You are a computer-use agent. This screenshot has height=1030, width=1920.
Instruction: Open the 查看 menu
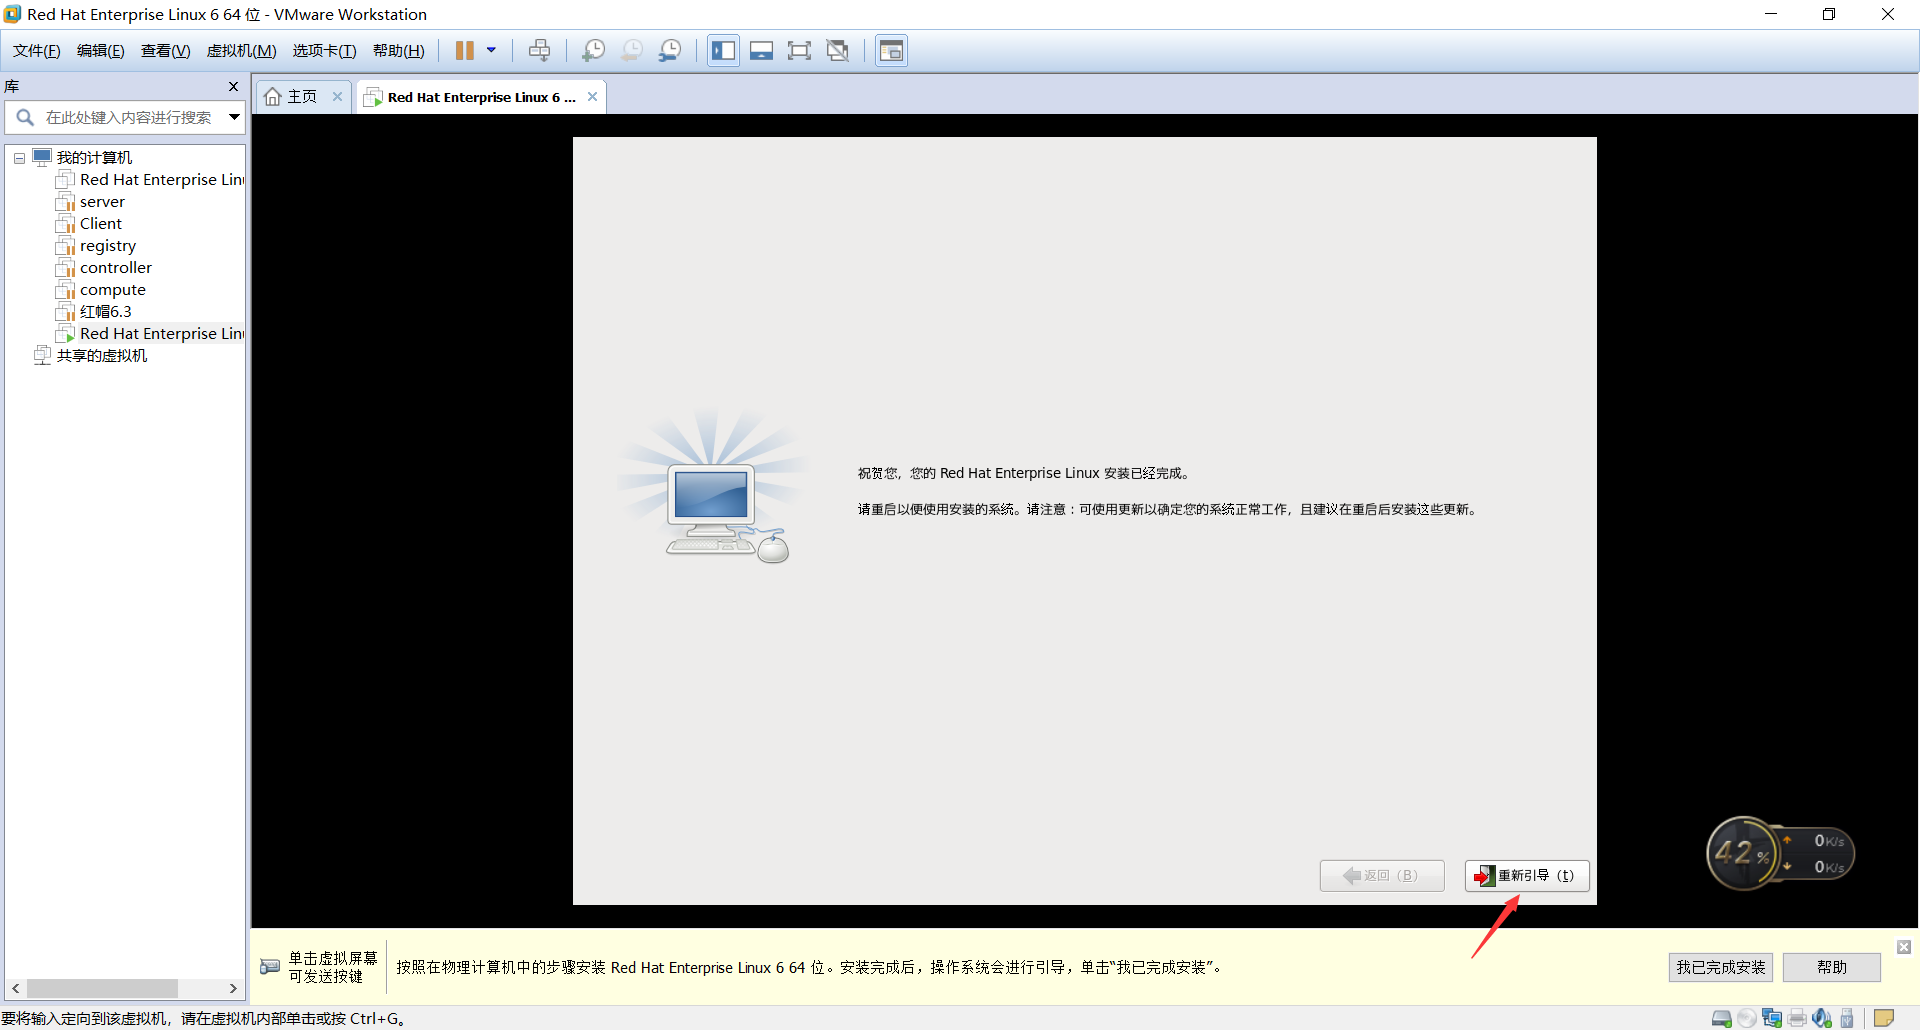point(166,51)
